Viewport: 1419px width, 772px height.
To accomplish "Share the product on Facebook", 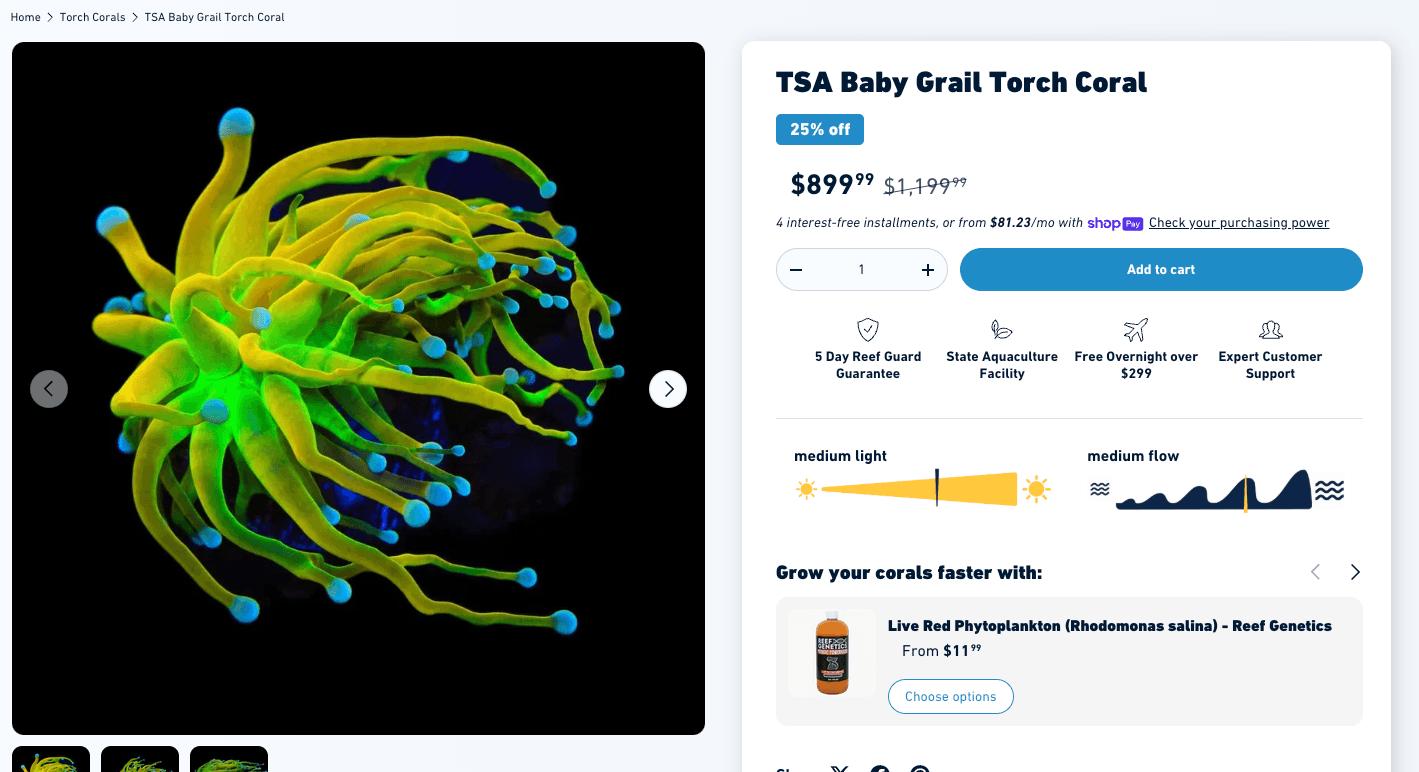I will point(879,769).
